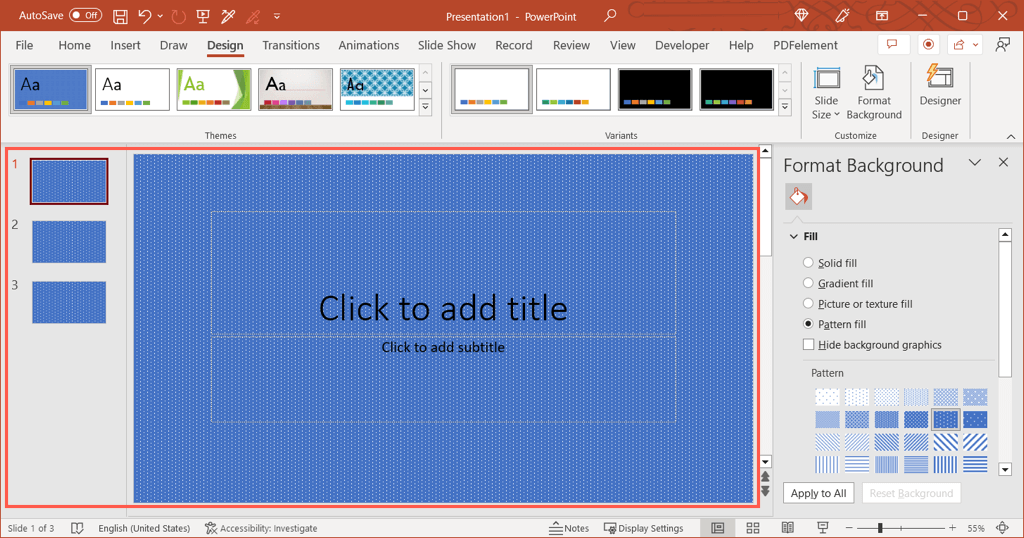The width and height of the screenshot is (1024, 538).
Task: Toggle AutoSave switch
Action: [86, 15]
